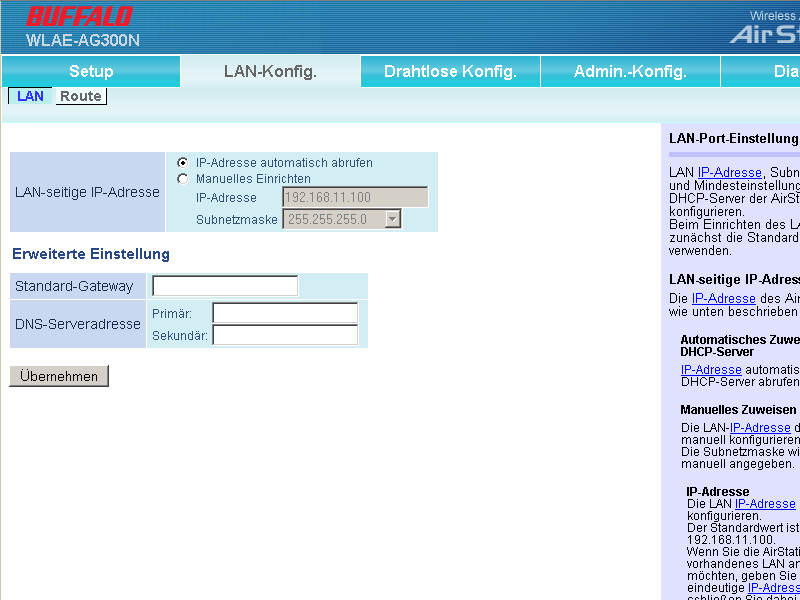800x600 pixels.
Task: Click the IP-Adresse field showing 192.168.11.100
Action: click(355, 197)
